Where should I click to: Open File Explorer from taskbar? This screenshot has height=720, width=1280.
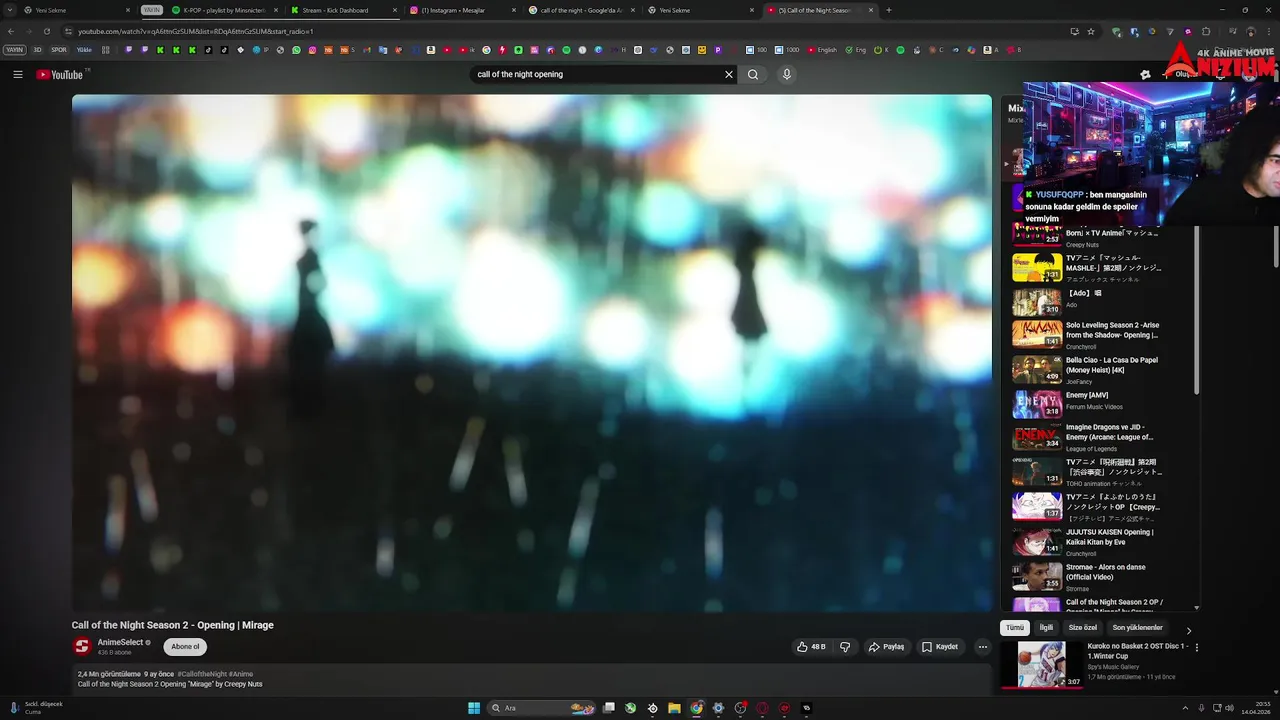tap(674, 708)
